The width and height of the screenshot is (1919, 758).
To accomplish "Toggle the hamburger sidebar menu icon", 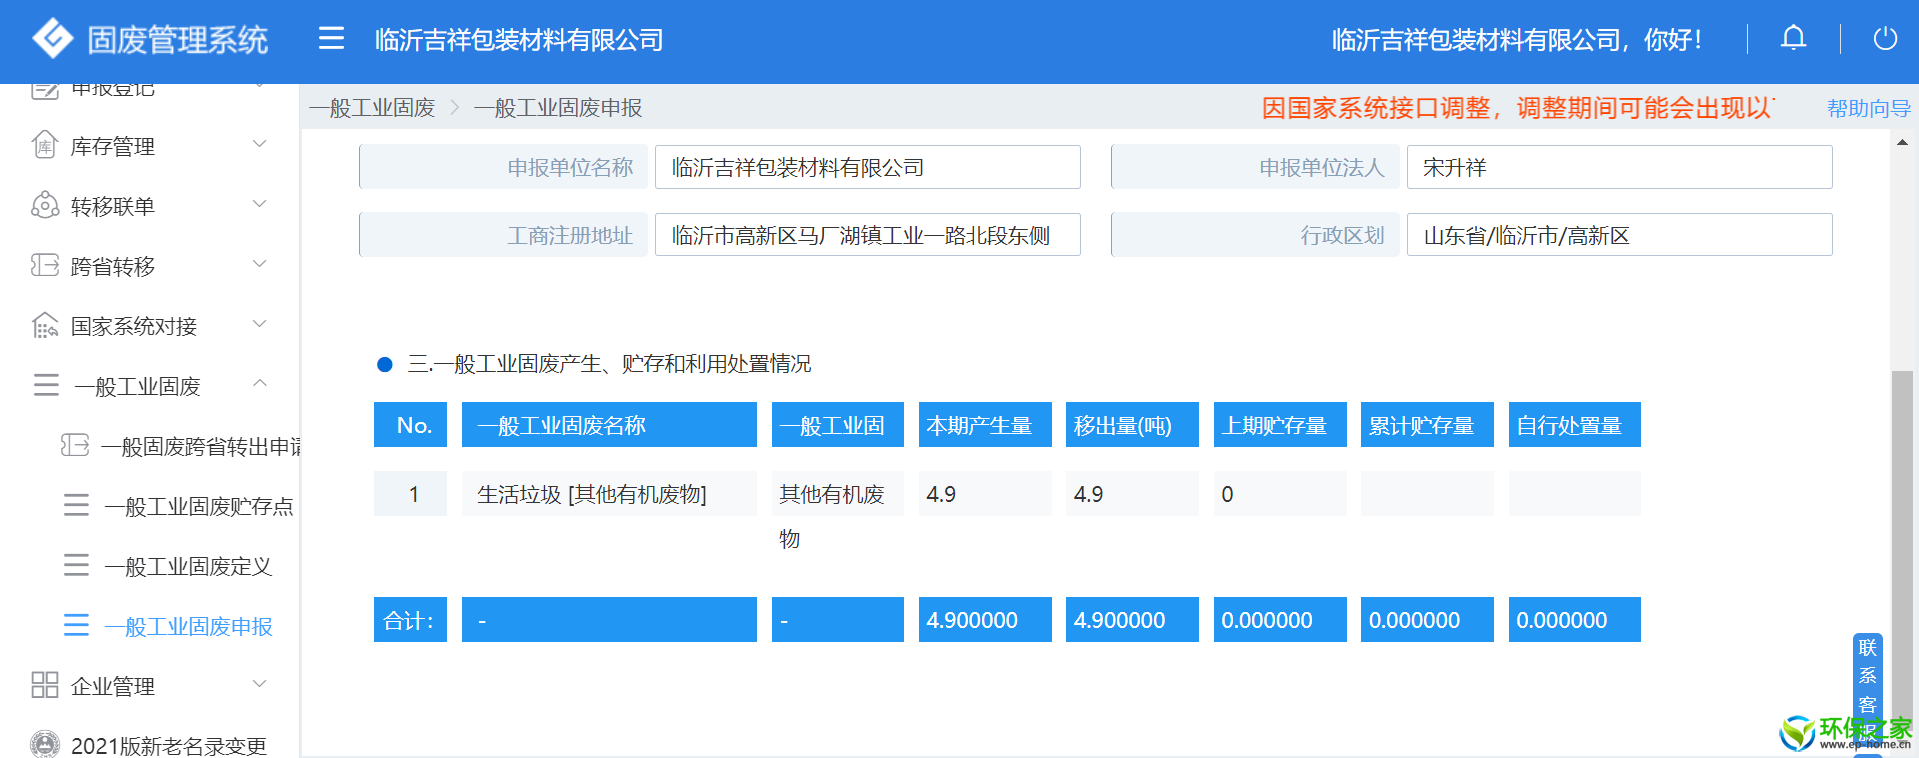I will coord(331,39).
